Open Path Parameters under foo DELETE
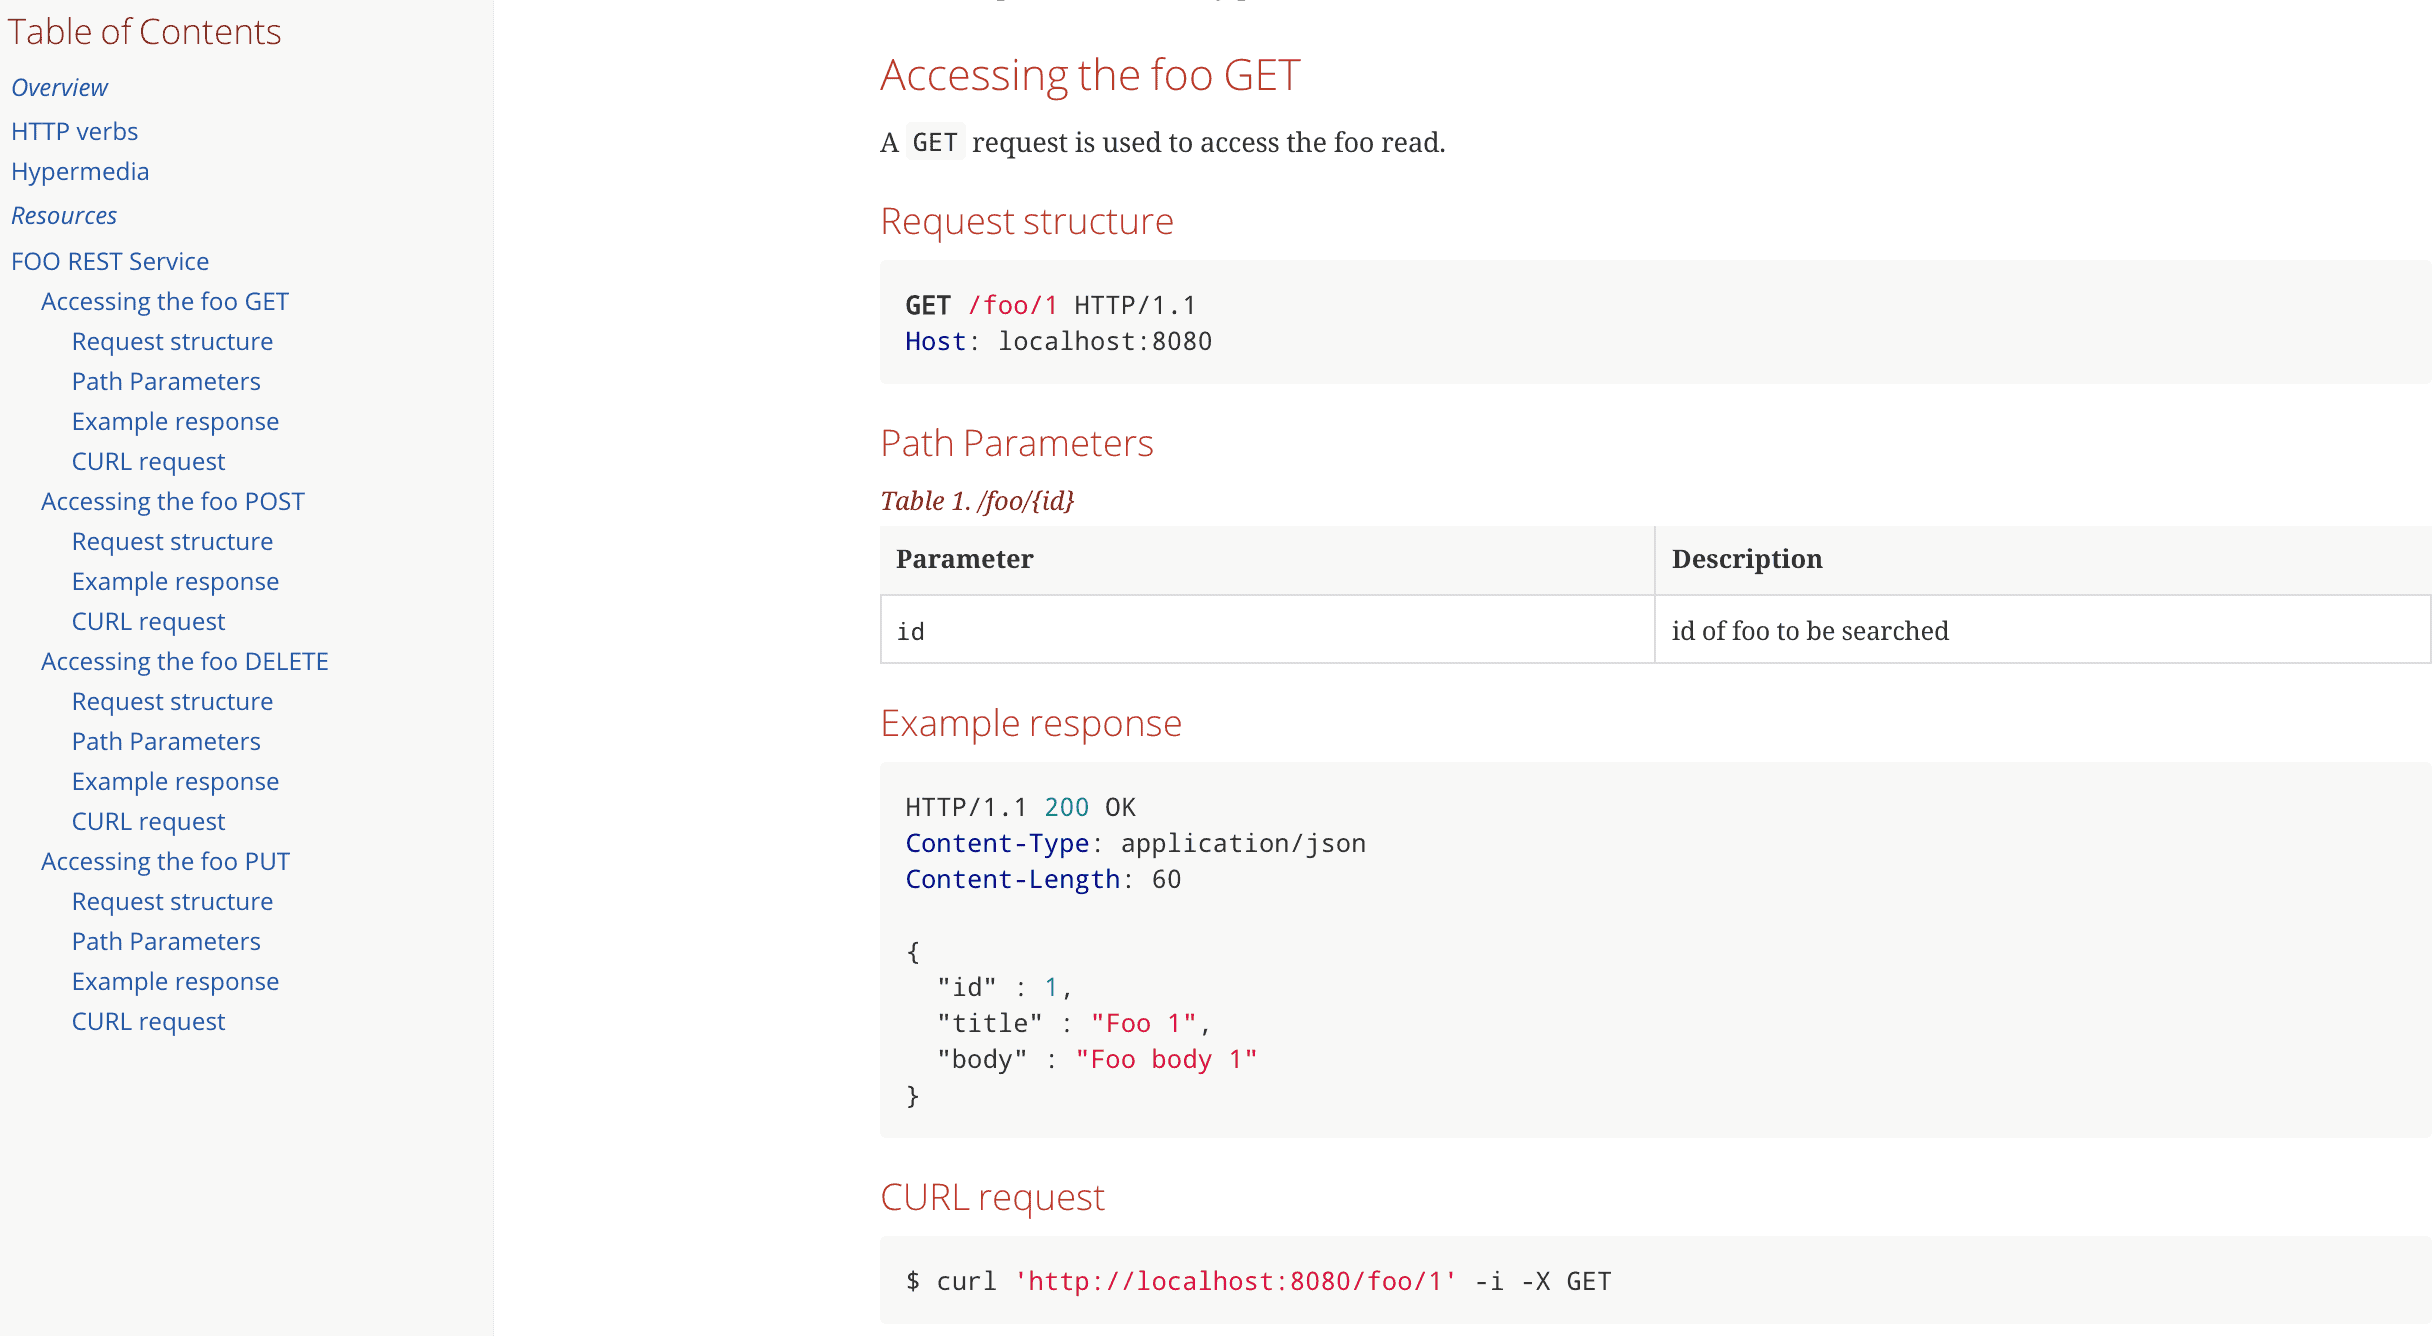The image size is (2436, 1336). (166, 741)
